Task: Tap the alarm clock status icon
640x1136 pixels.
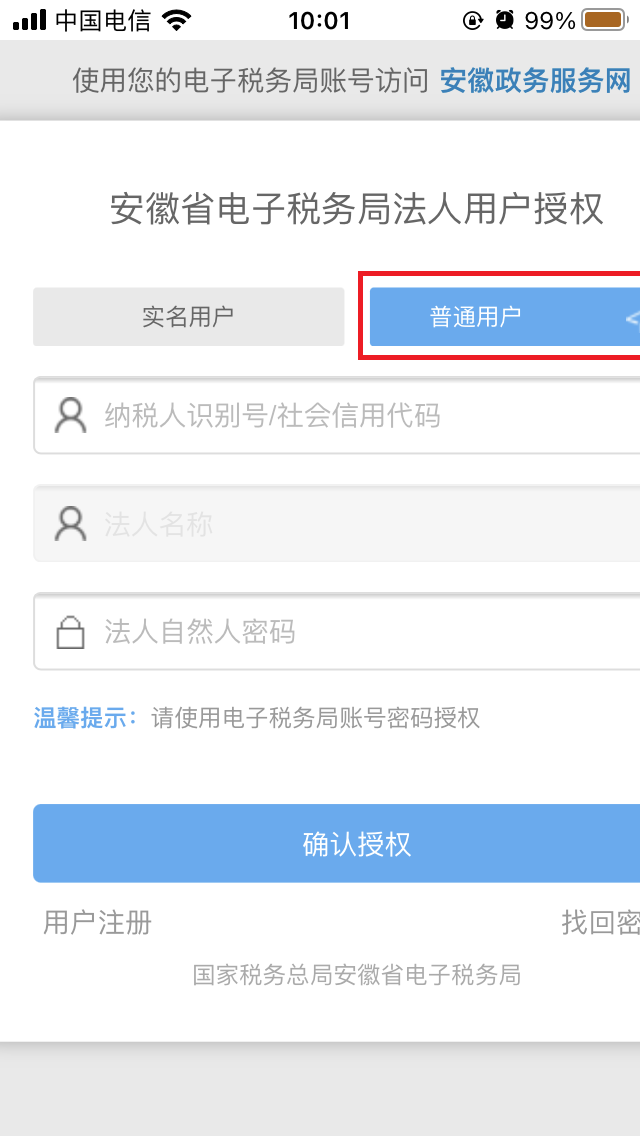Action: [504, 20]
